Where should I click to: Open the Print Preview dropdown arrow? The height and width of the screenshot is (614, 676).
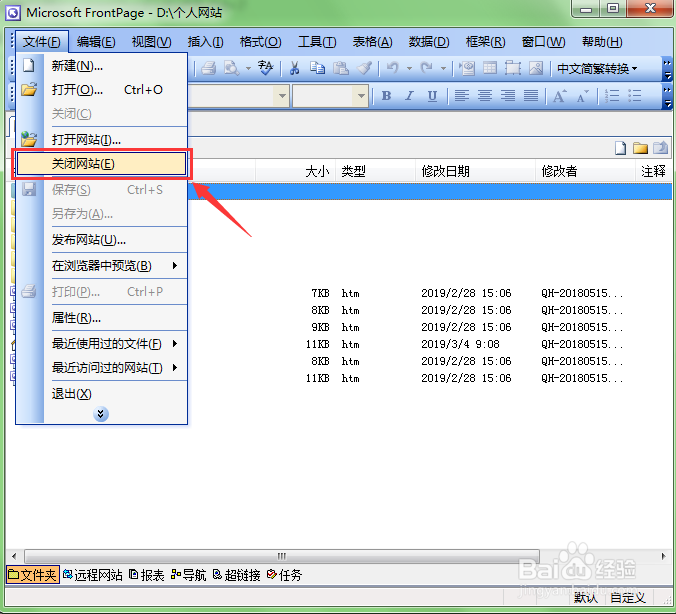tap(248, 68)
